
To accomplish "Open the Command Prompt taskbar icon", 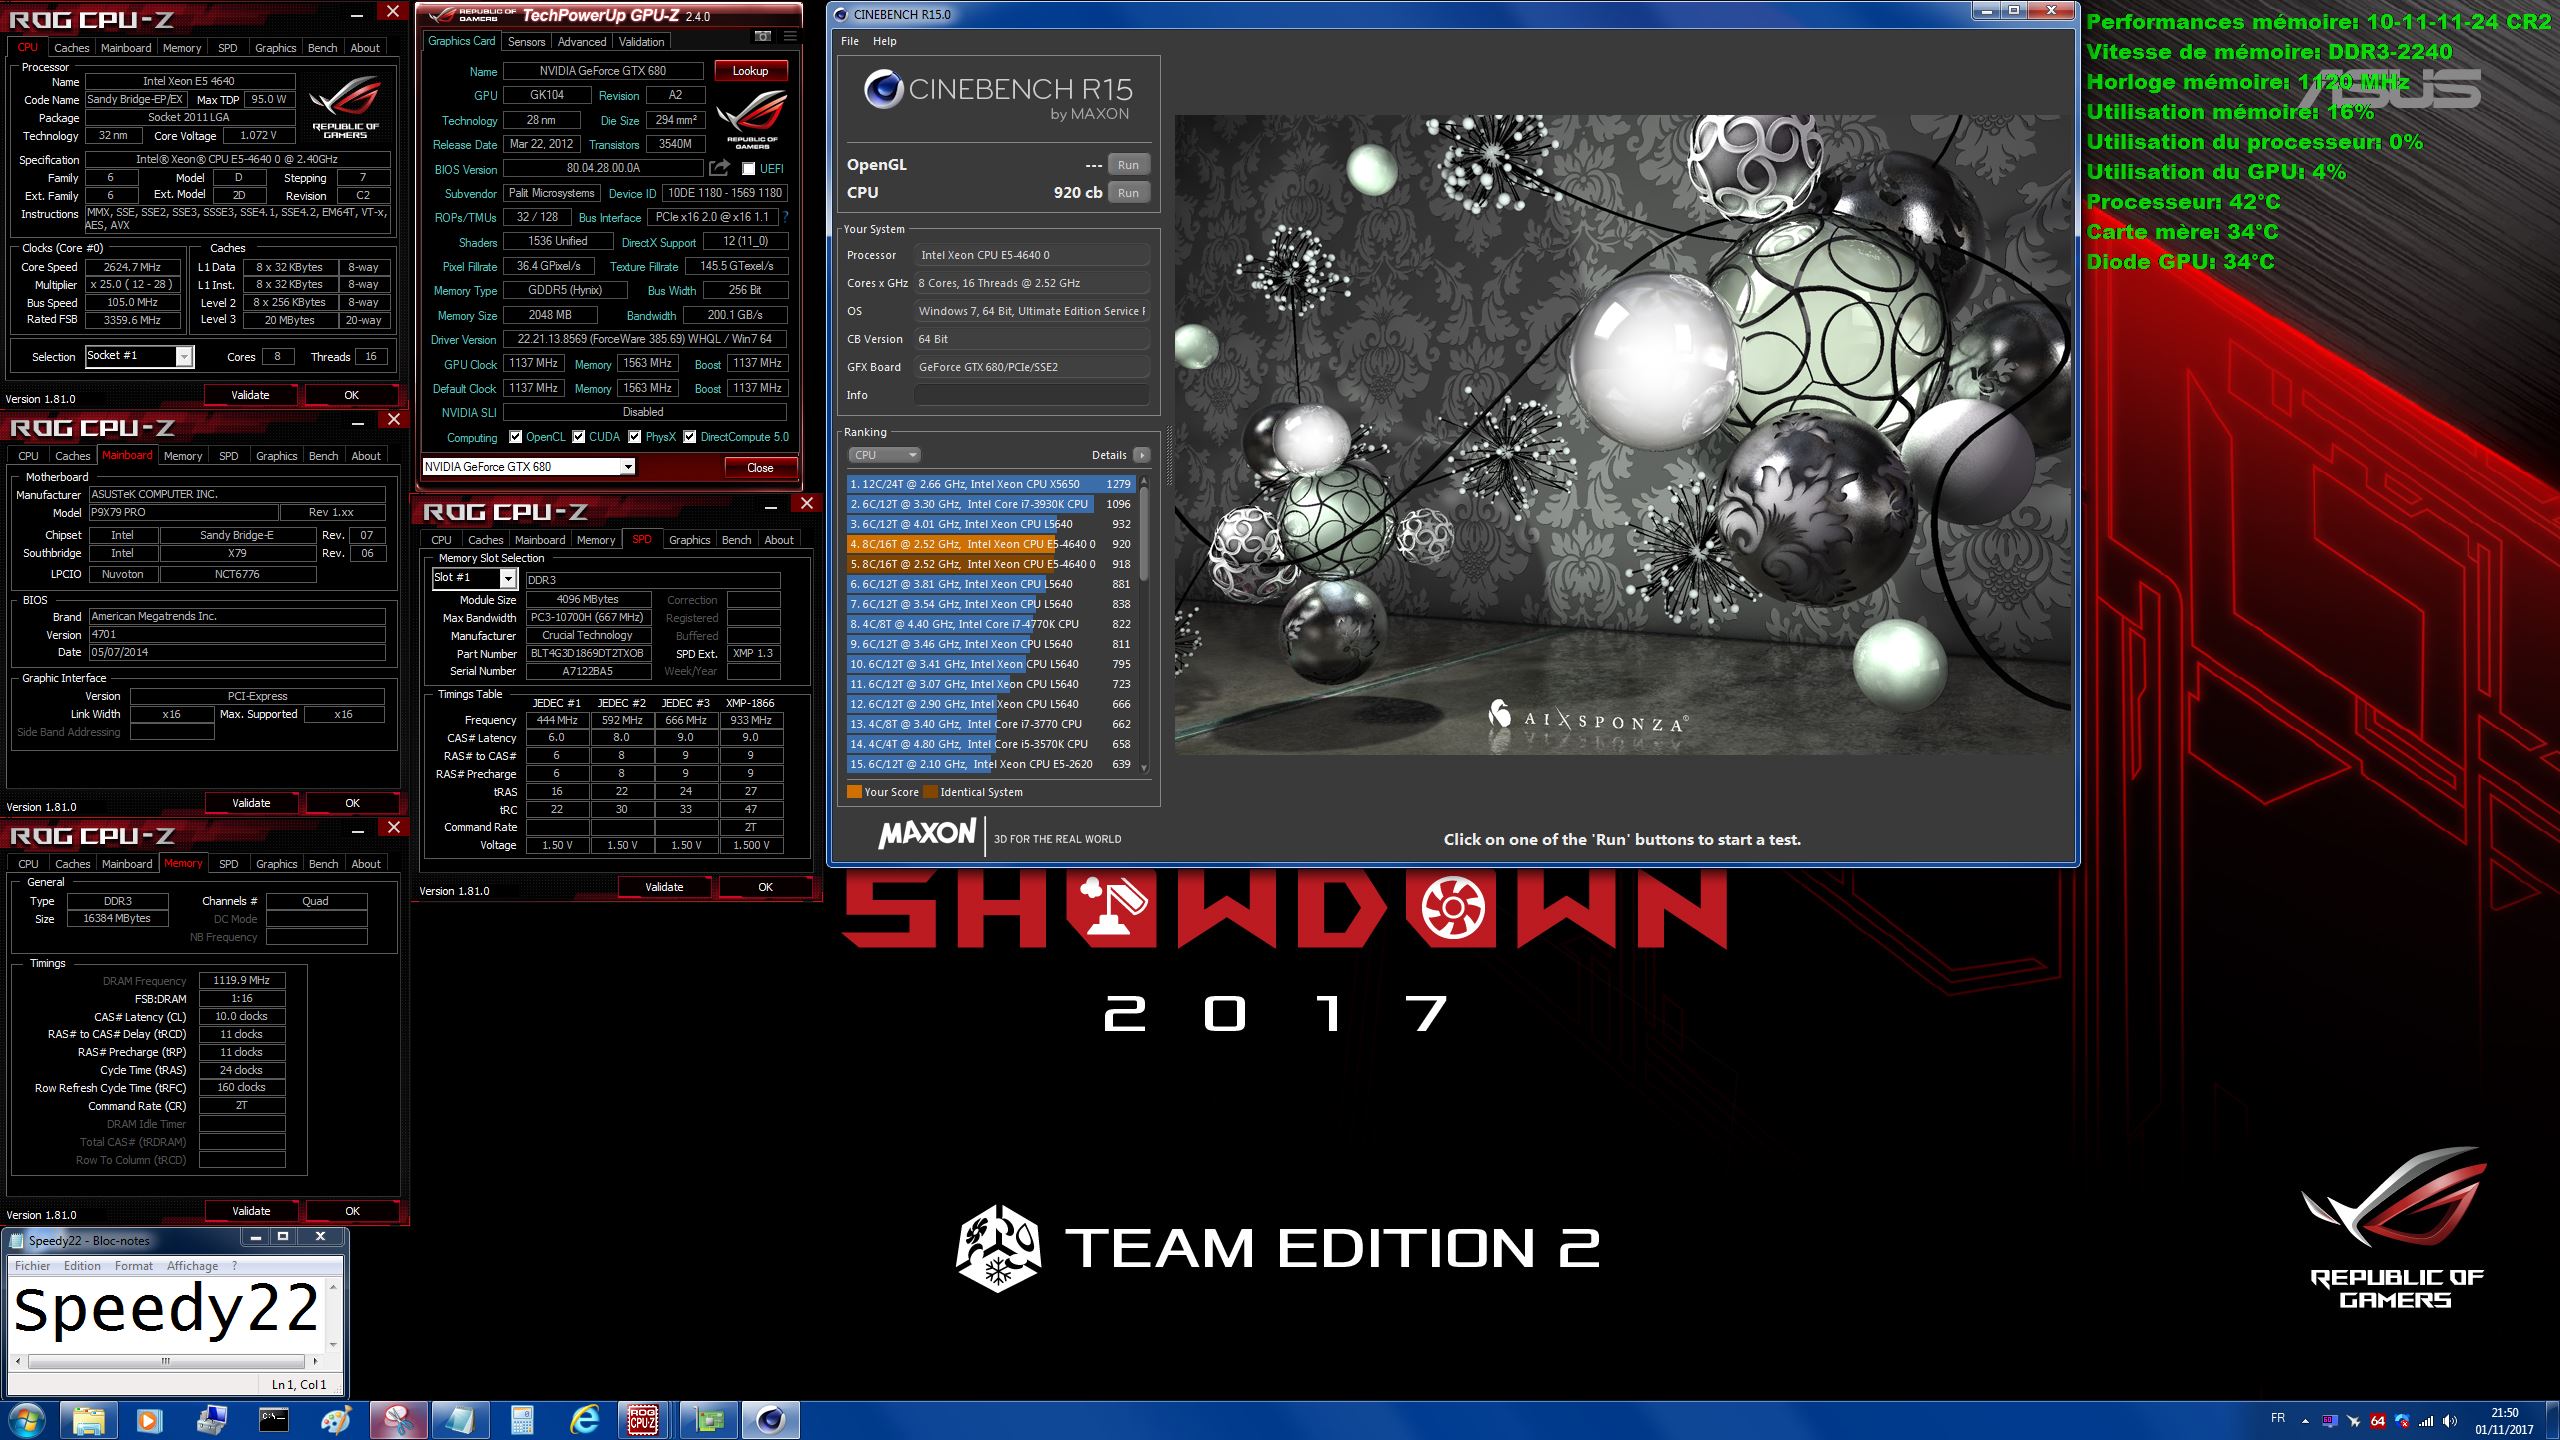I will pos(274,1420).
